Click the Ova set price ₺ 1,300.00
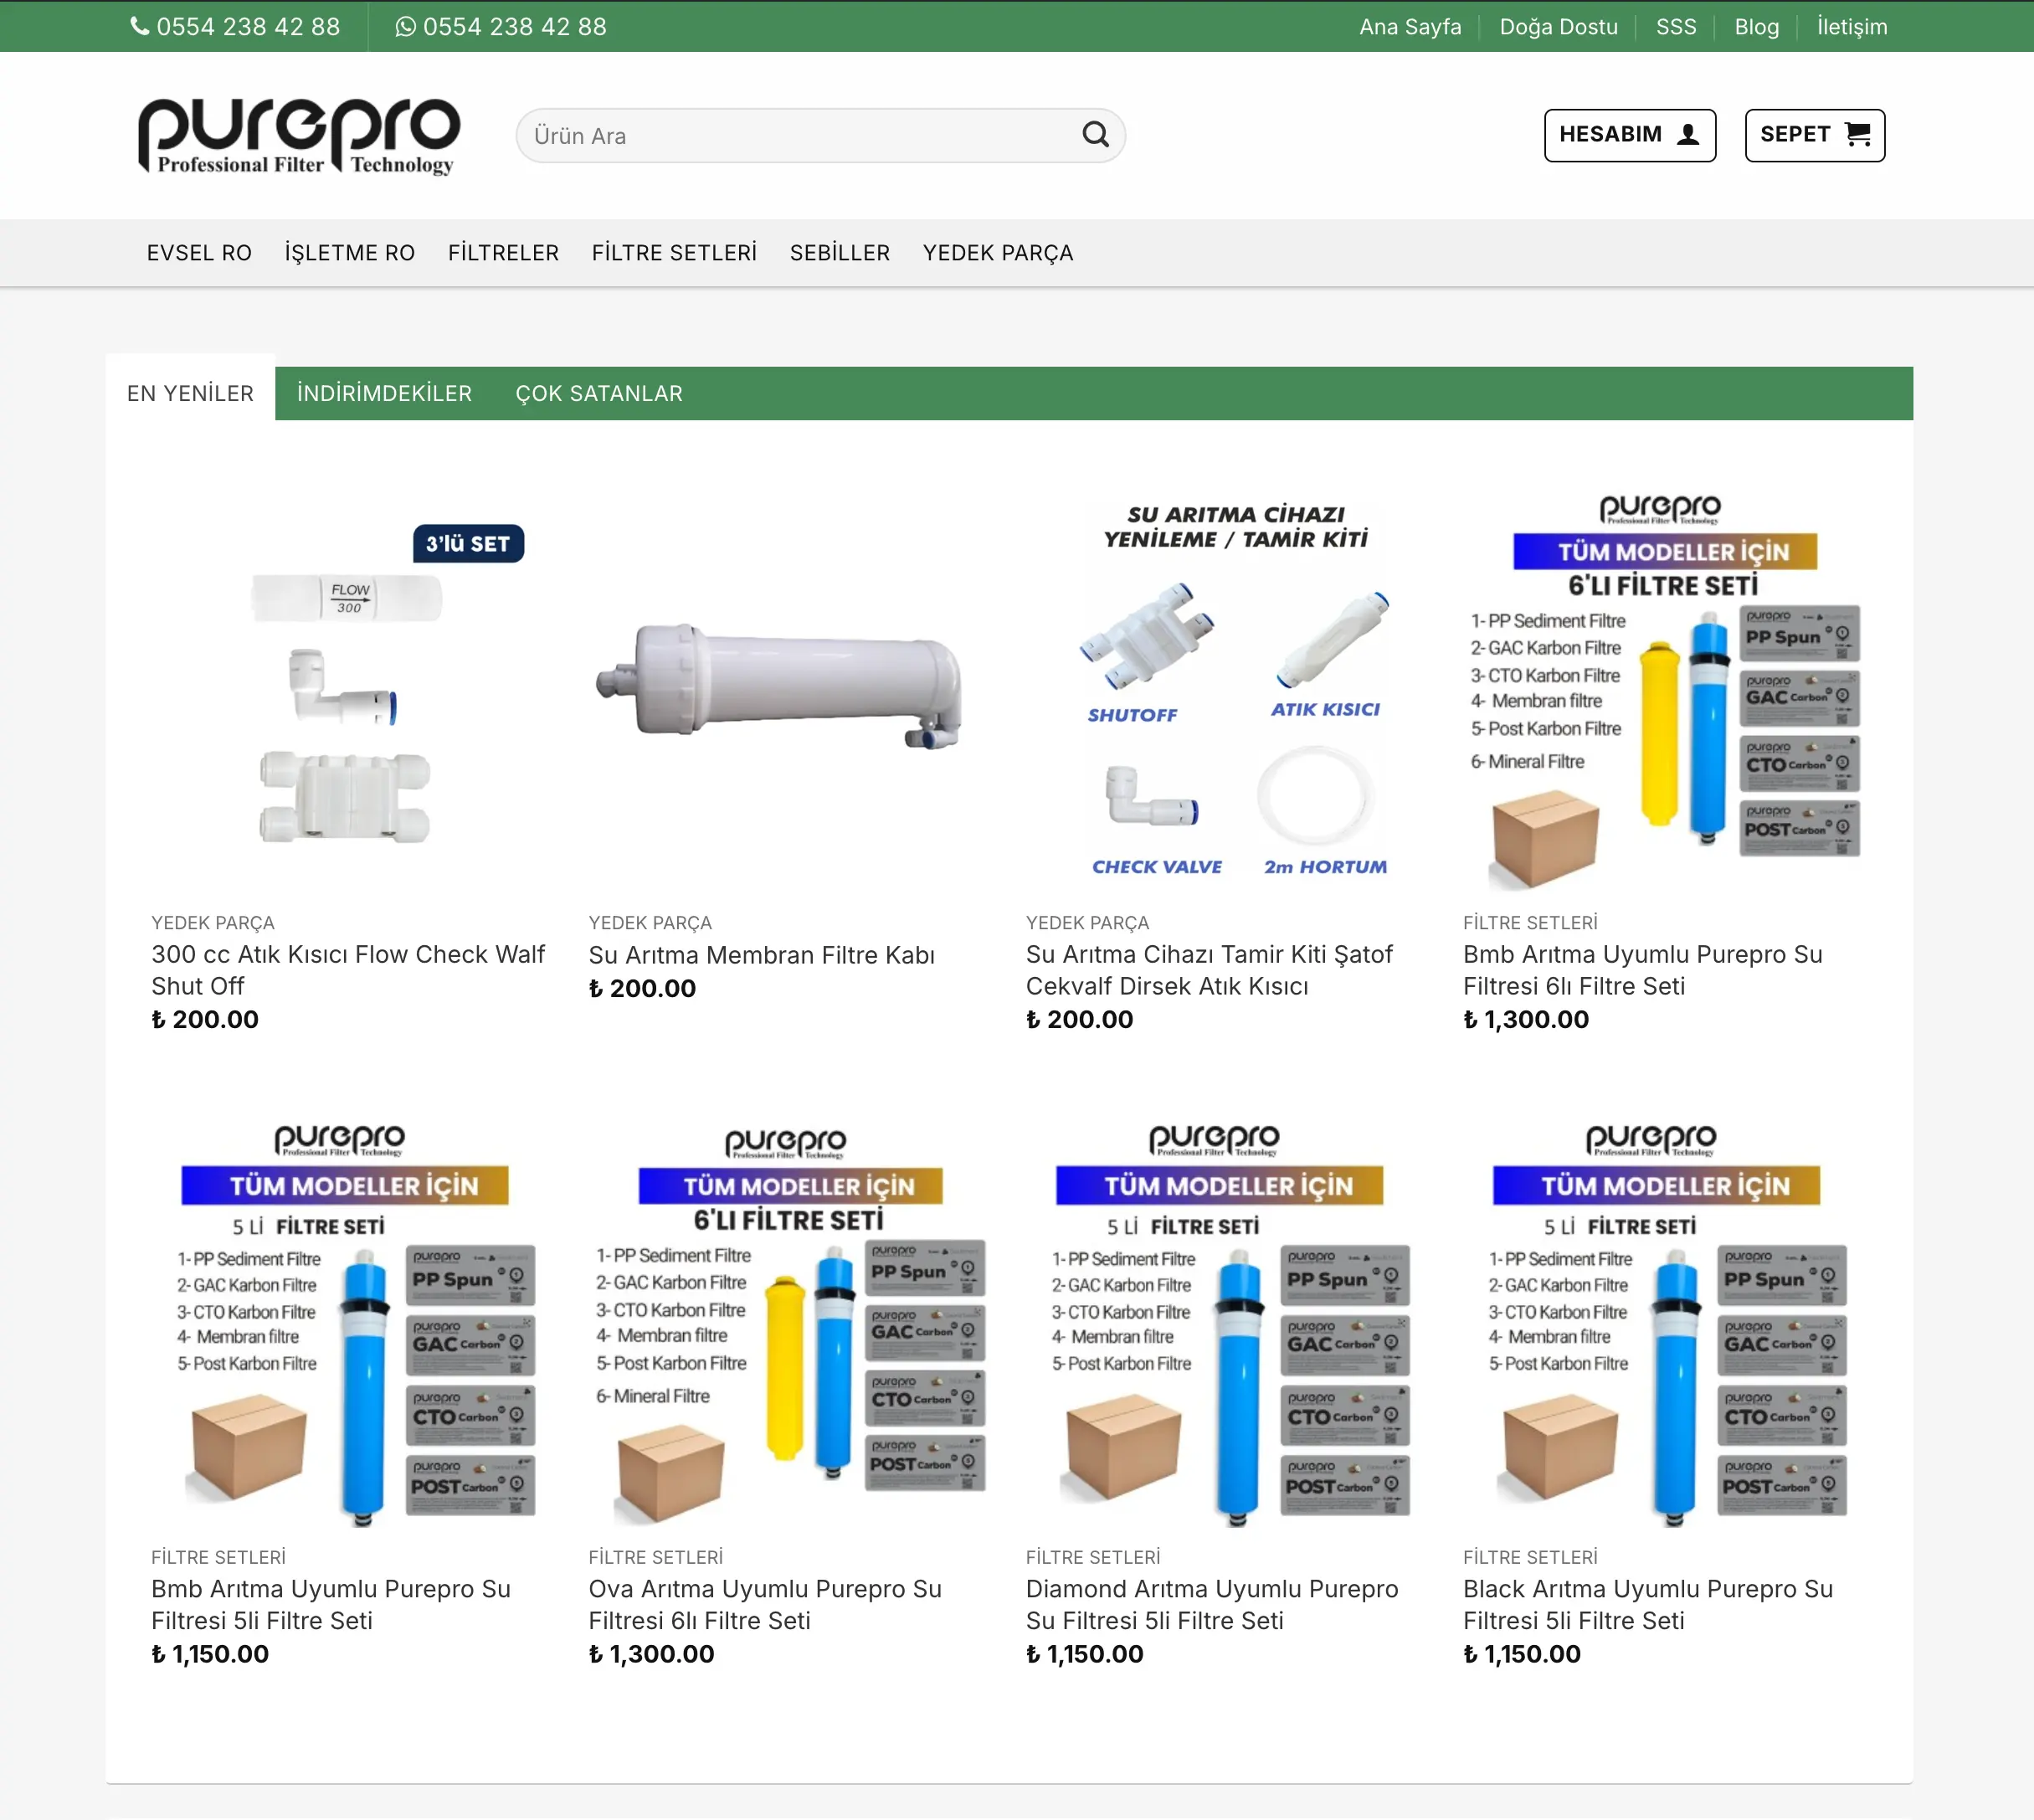Screen dimensions: 2034x1820 [x=651, y=1654]
